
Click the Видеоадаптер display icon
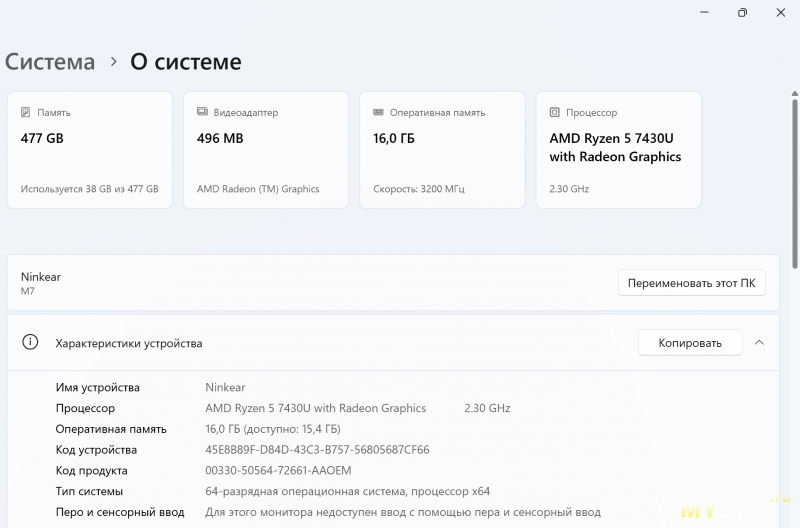202,113
